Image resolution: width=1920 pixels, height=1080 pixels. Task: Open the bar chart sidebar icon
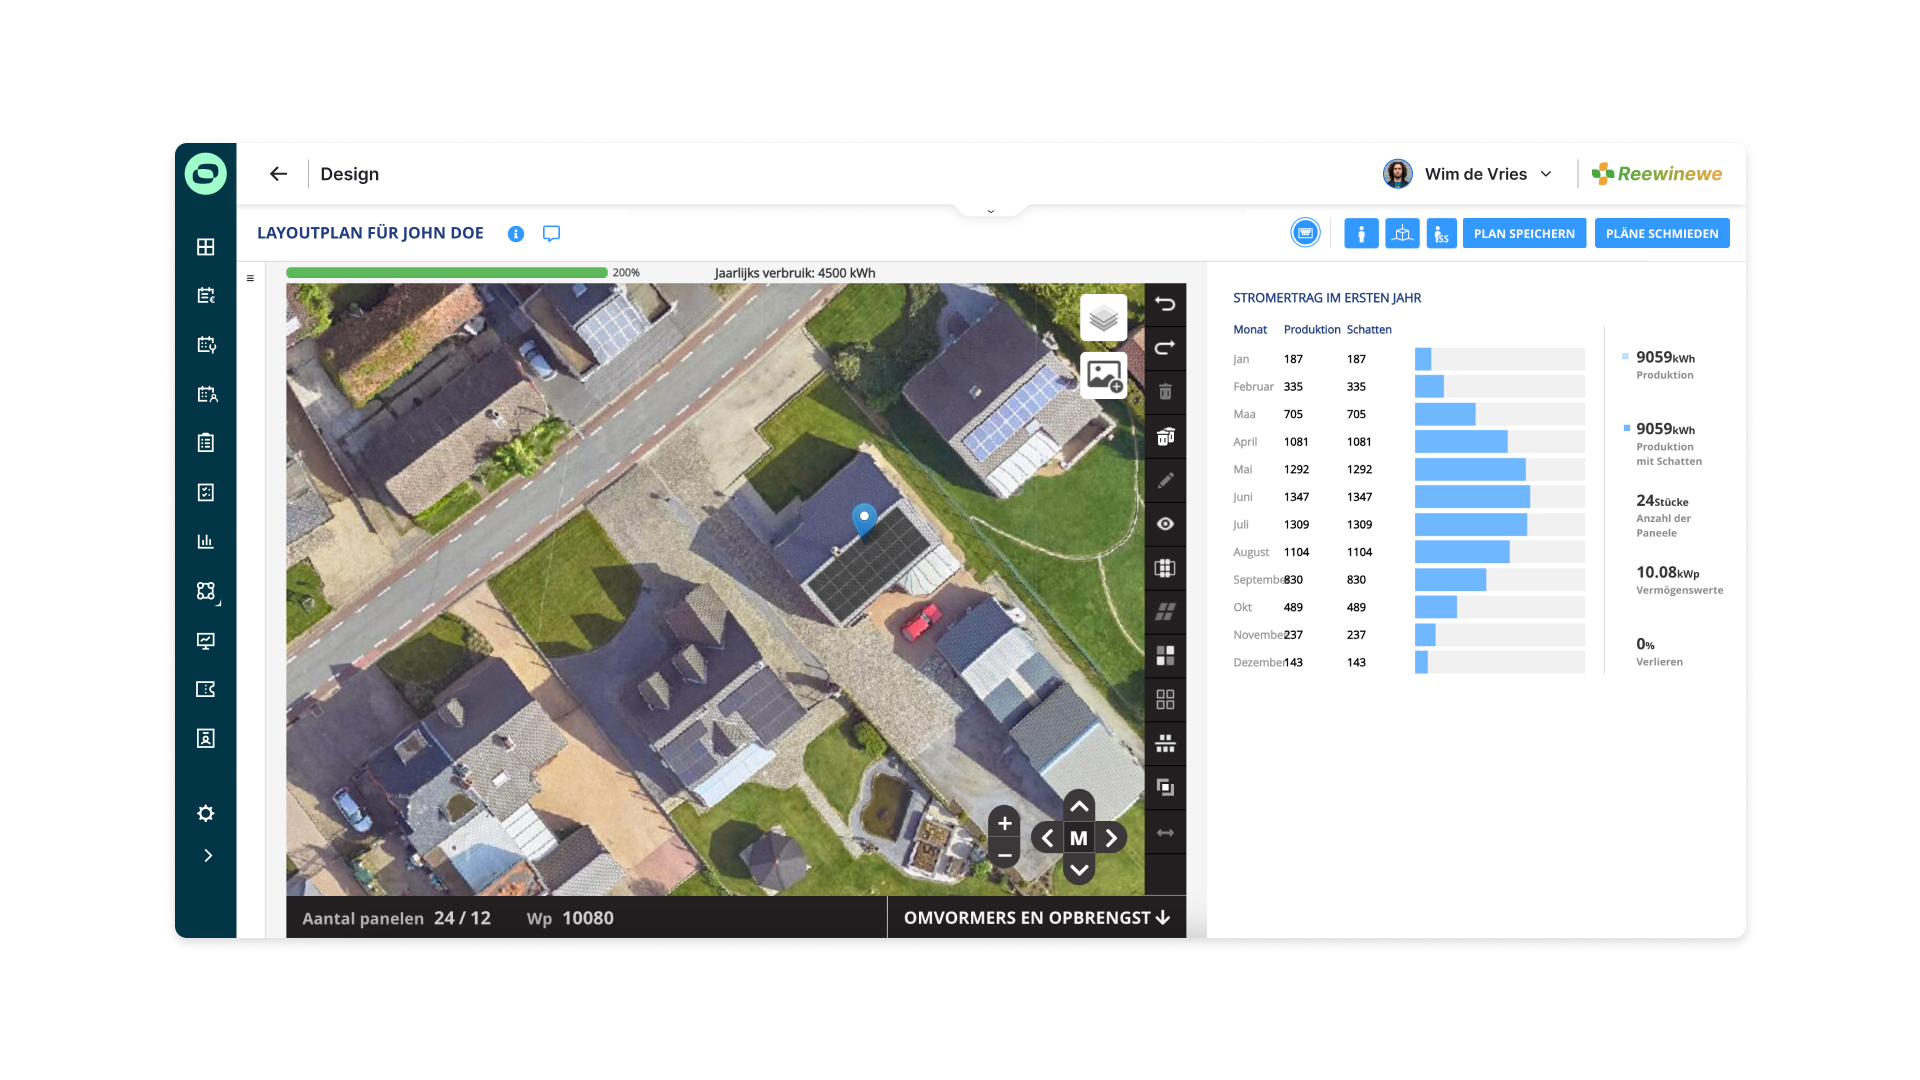[206, 541]
